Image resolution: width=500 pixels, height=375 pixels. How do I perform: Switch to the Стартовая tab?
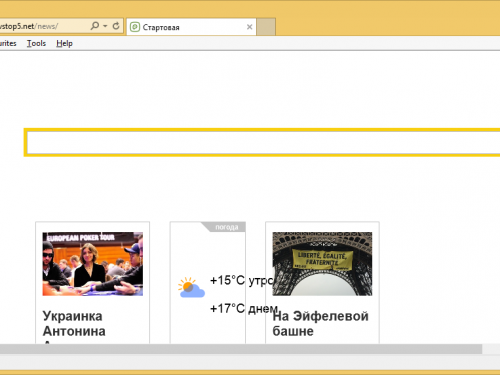click(x=191, y=27)
